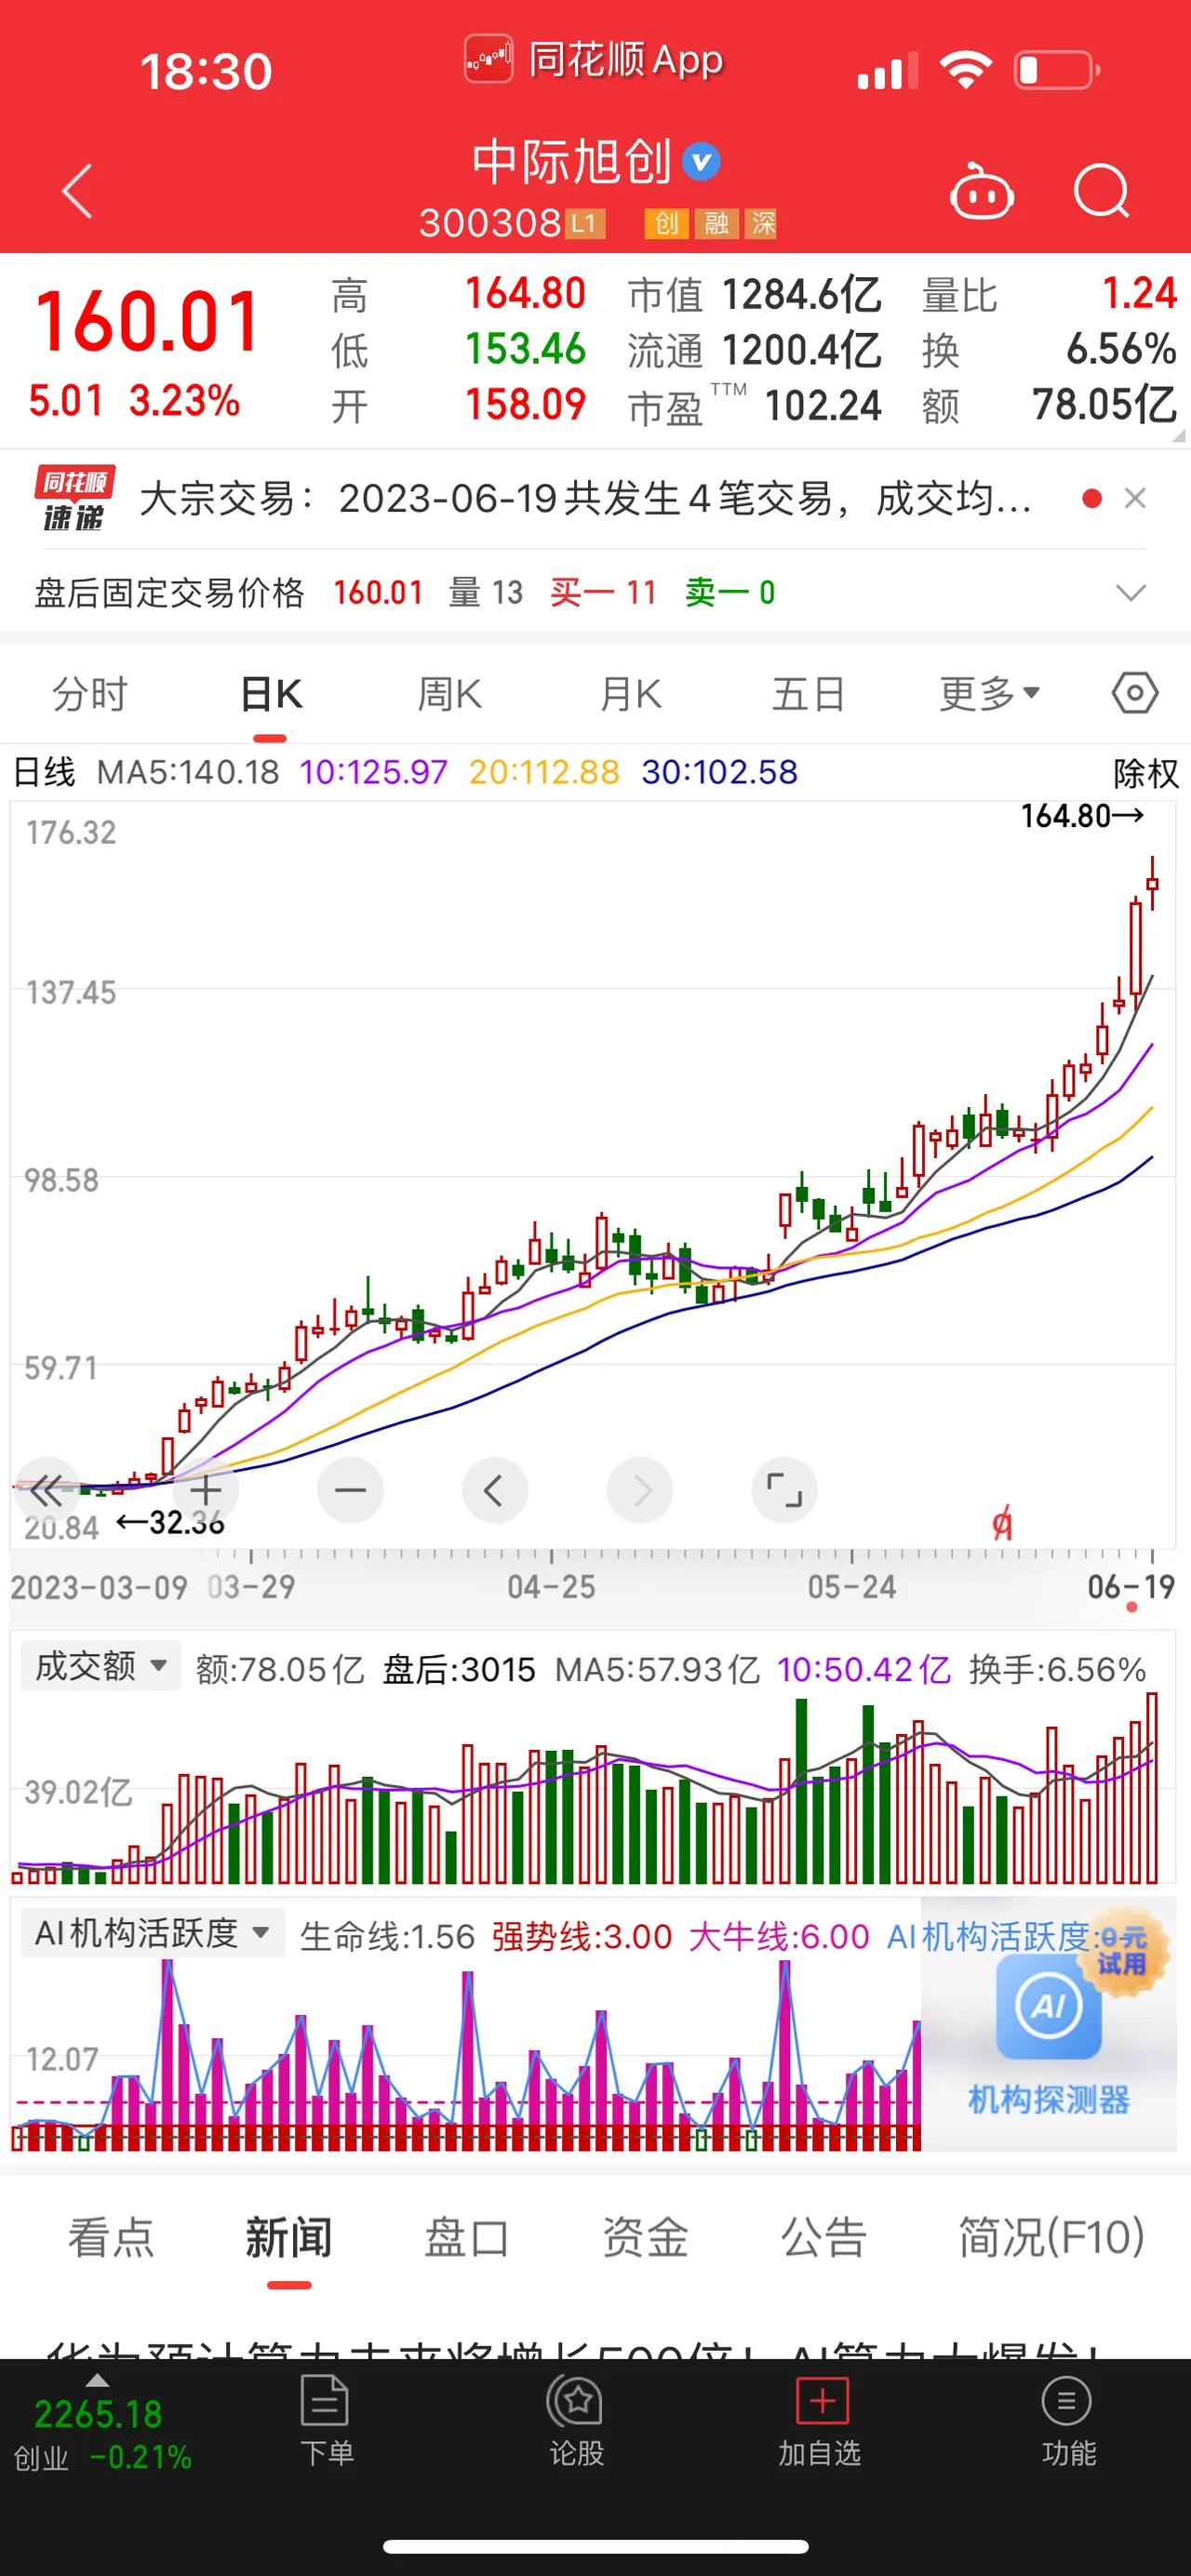Image resolution: width=1191 pixels, height=2576 pixels.
Task: Tap the 创 board tag
Action: (x=666, y=223)
